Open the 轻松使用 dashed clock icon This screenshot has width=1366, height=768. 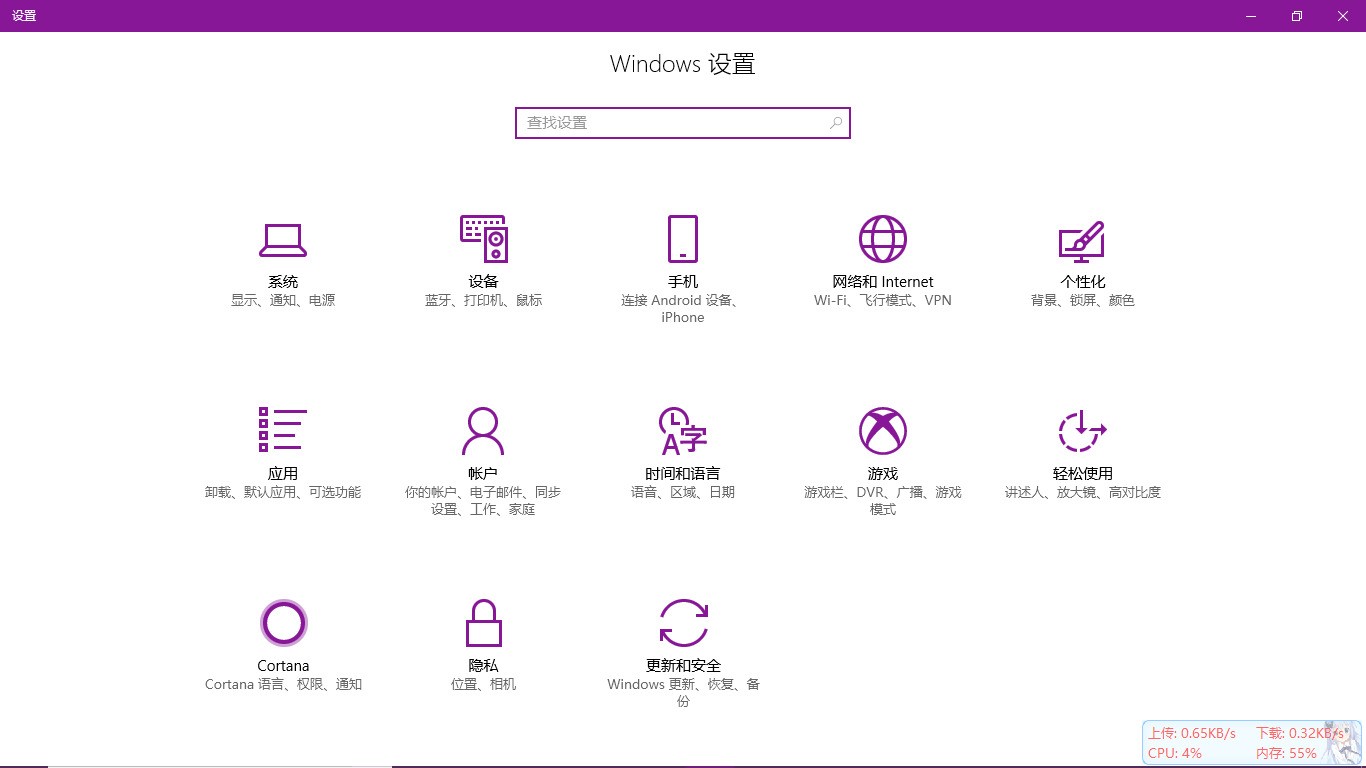1083,431
